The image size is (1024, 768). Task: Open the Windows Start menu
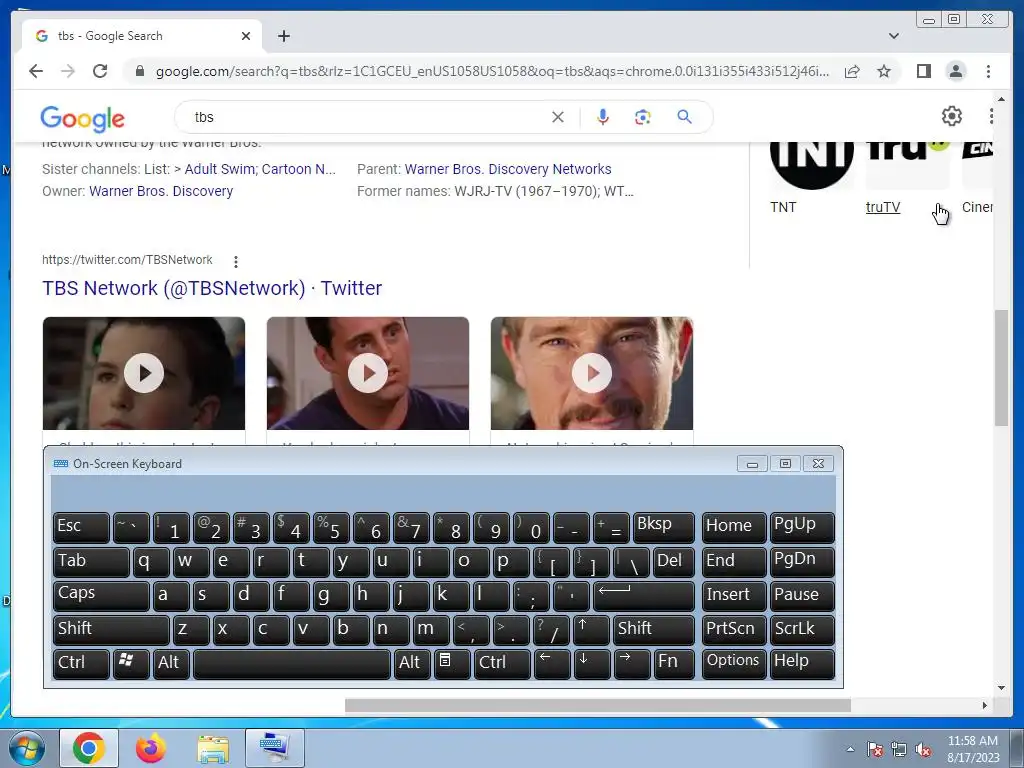(27, 748)
